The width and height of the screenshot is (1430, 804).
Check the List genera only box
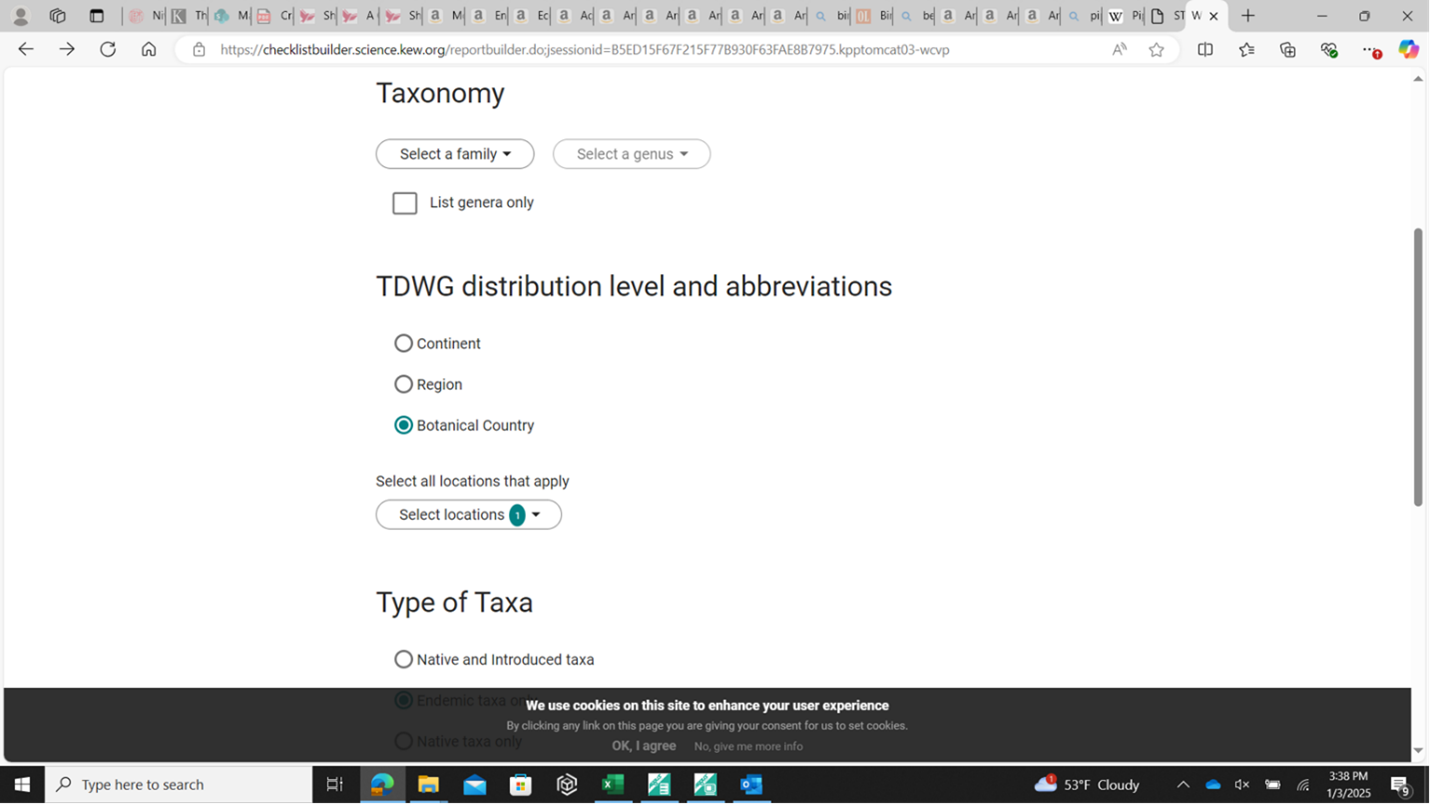tap(405, 203)
